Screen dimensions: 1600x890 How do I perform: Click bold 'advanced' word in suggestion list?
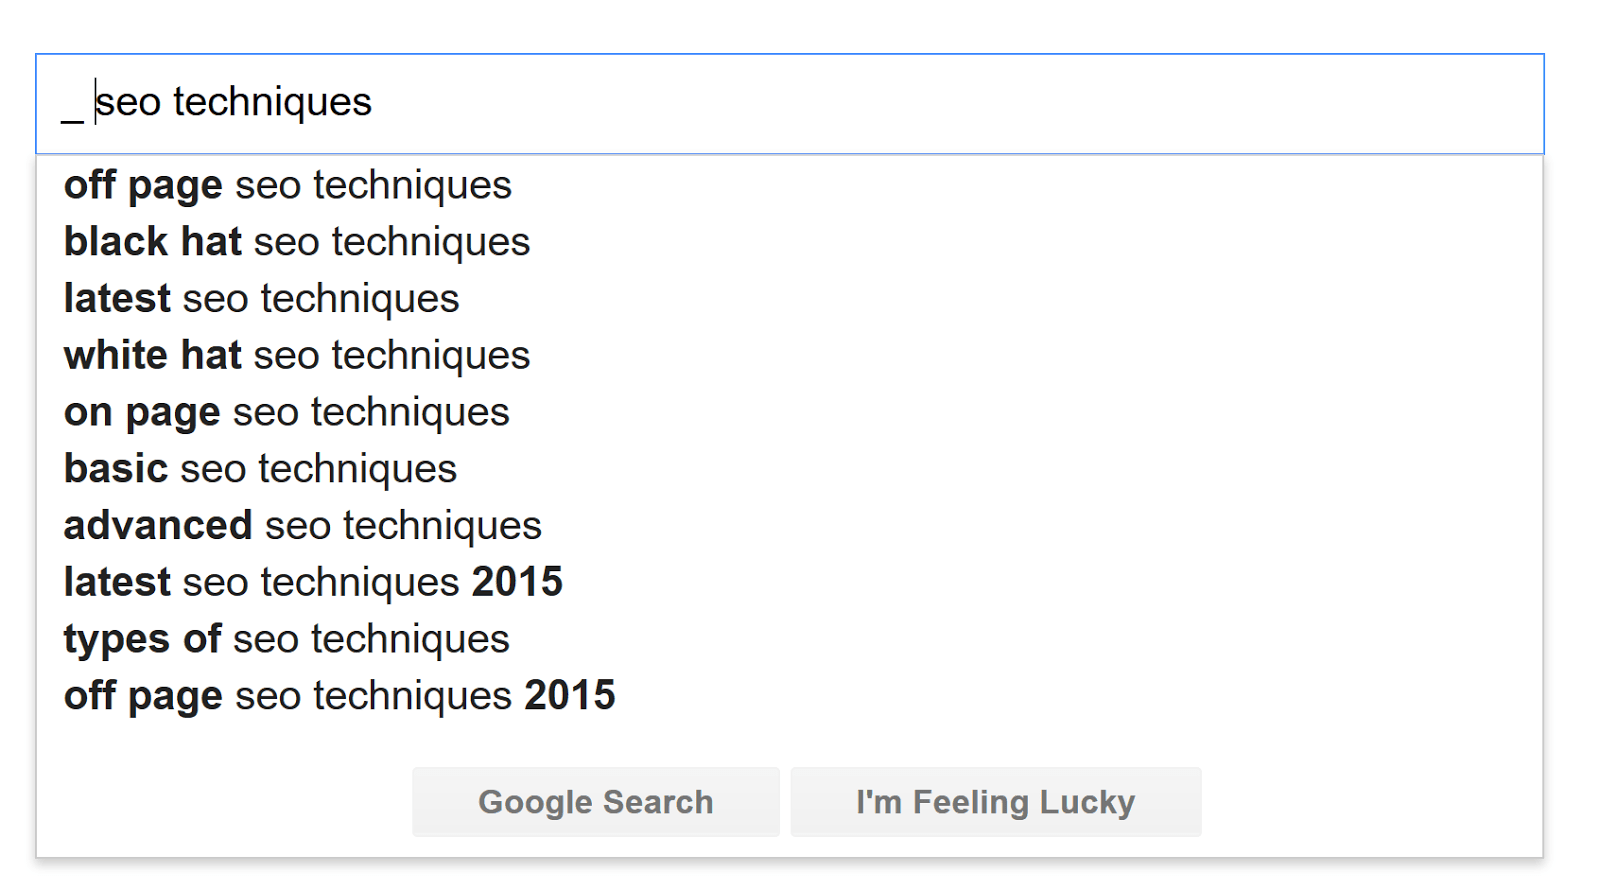pyautogui.click(x=158, y=526)
